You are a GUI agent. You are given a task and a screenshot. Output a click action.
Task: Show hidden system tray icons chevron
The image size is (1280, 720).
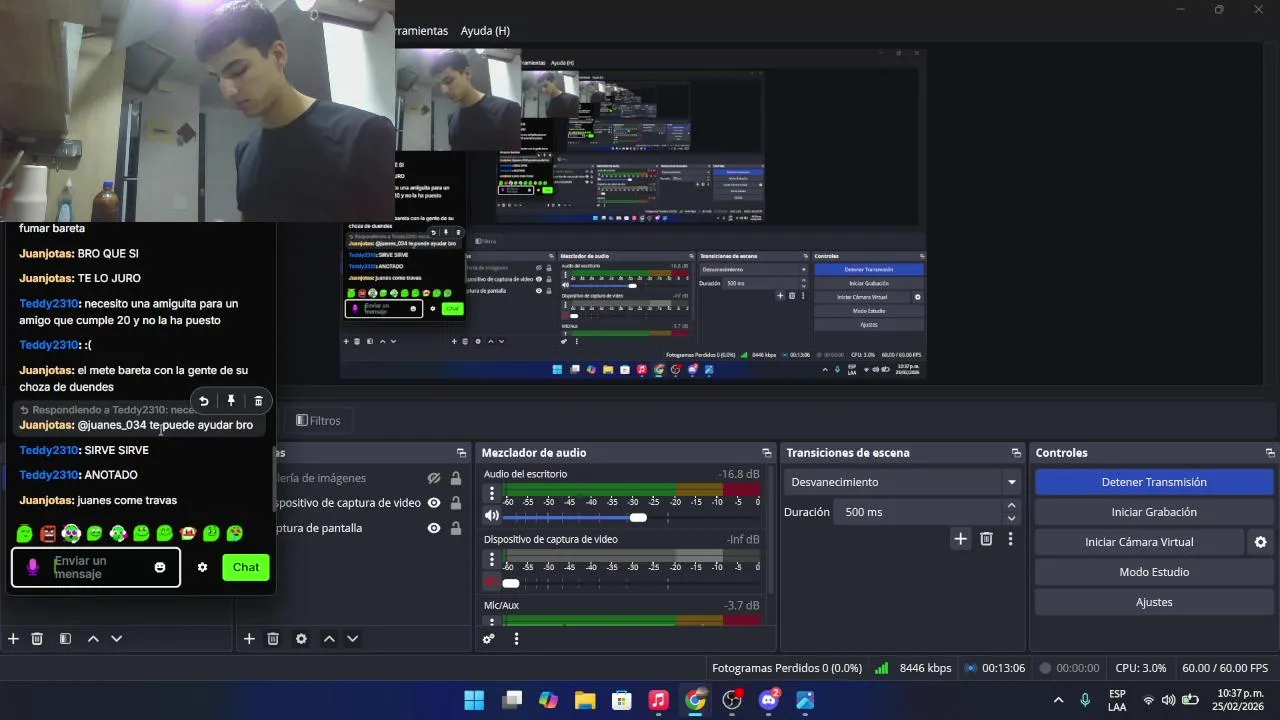(1058, 700)
